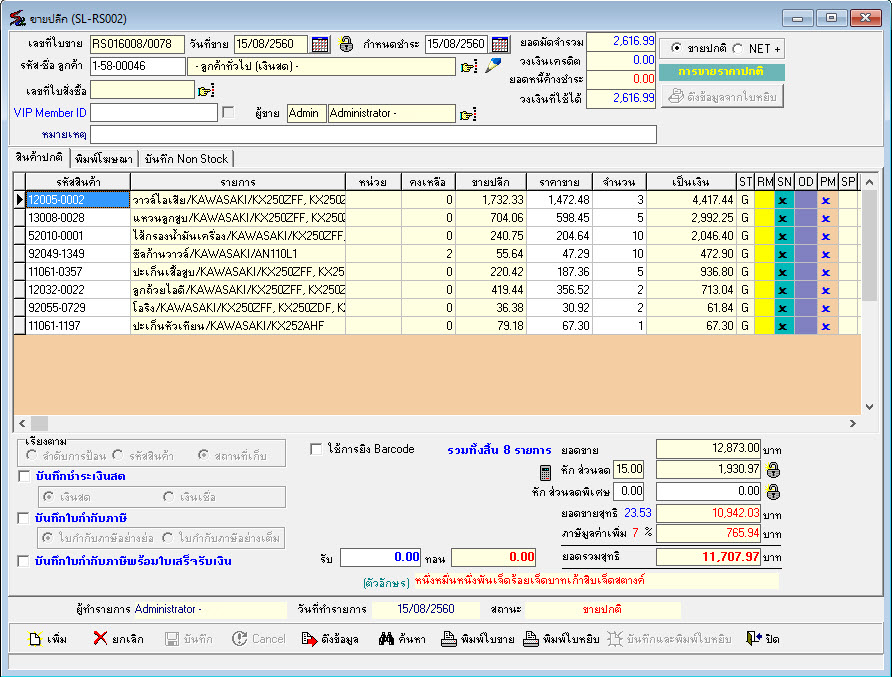Click the SN mark in row 52010-0001
This screenshot has height=677, width=892.
click(x=783, y=236)
